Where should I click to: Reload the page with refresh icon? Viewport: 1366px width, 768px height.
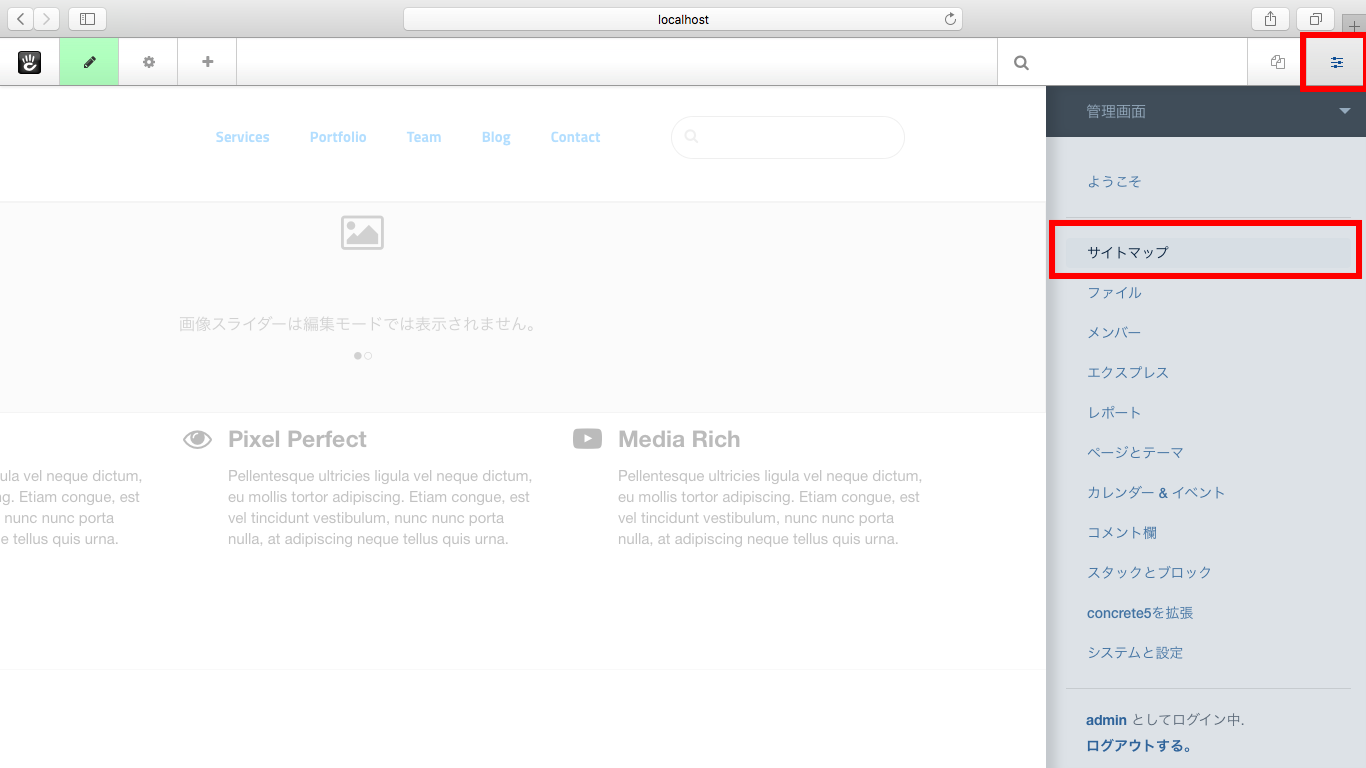950,19
